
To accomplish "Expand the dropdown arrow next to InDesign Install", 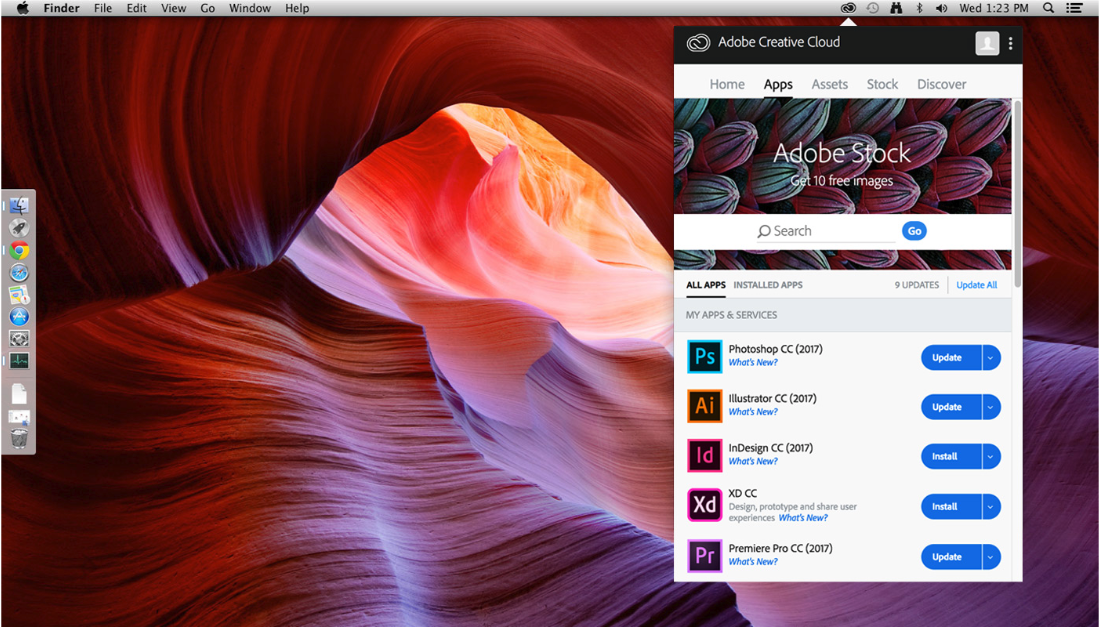I will [991, 457].
